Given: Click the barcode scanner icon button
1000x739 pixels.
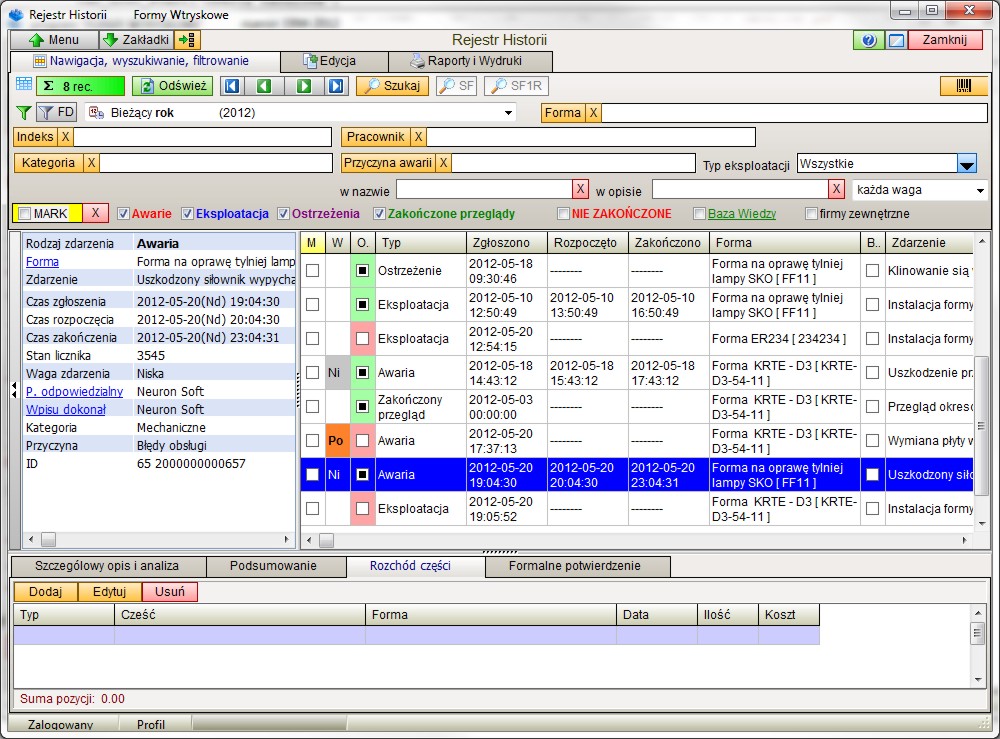Looking at the screenshot, I should (964, 86).
